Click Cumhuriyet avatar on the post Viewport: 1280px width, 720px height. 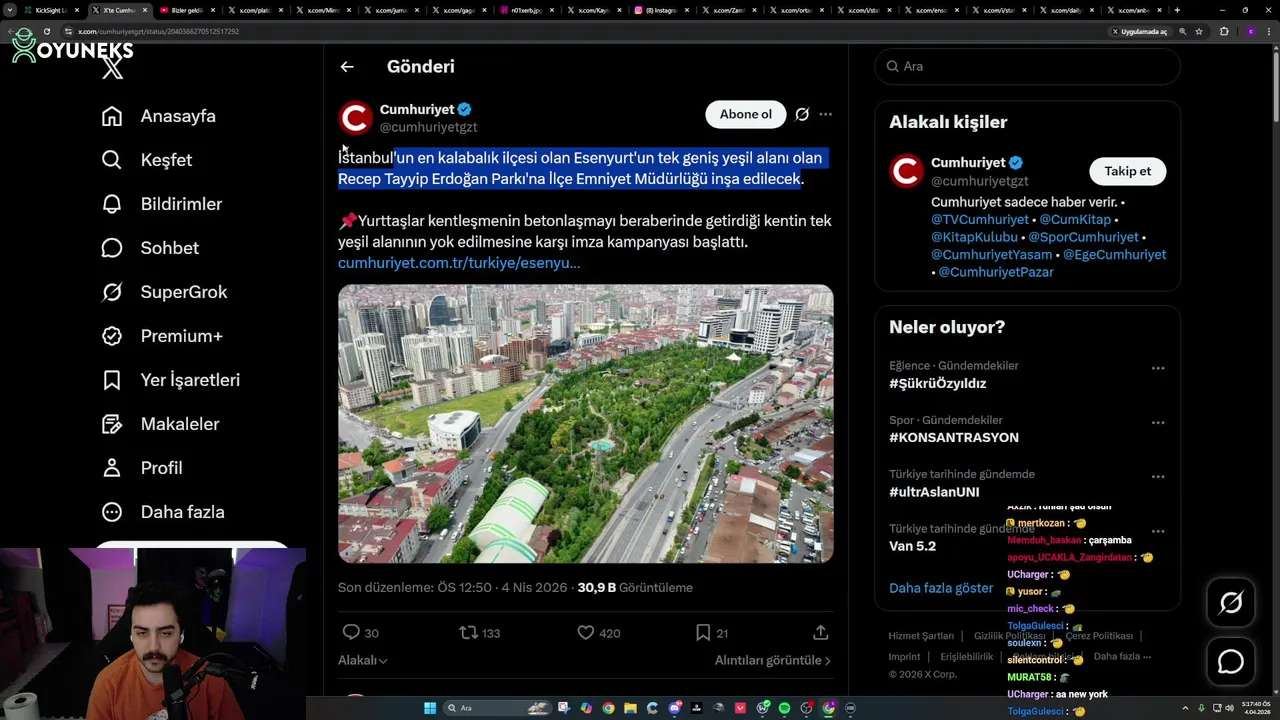[355, 118]
